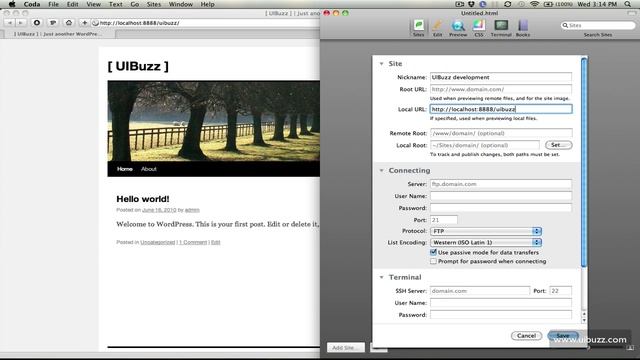Screen dimensions: 640x360
Task: Collapse the Terminal section triangle
Action: tap(381, 278)
